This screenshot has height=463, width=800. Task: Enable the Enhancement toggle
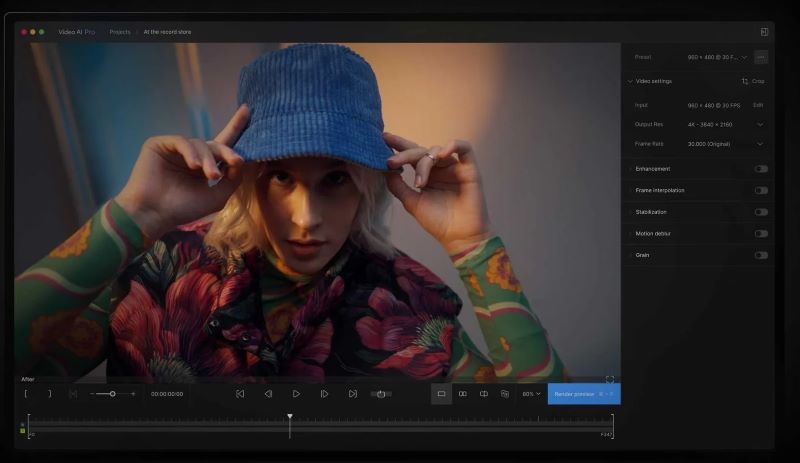pyautogui.click(x=761, y=169)
